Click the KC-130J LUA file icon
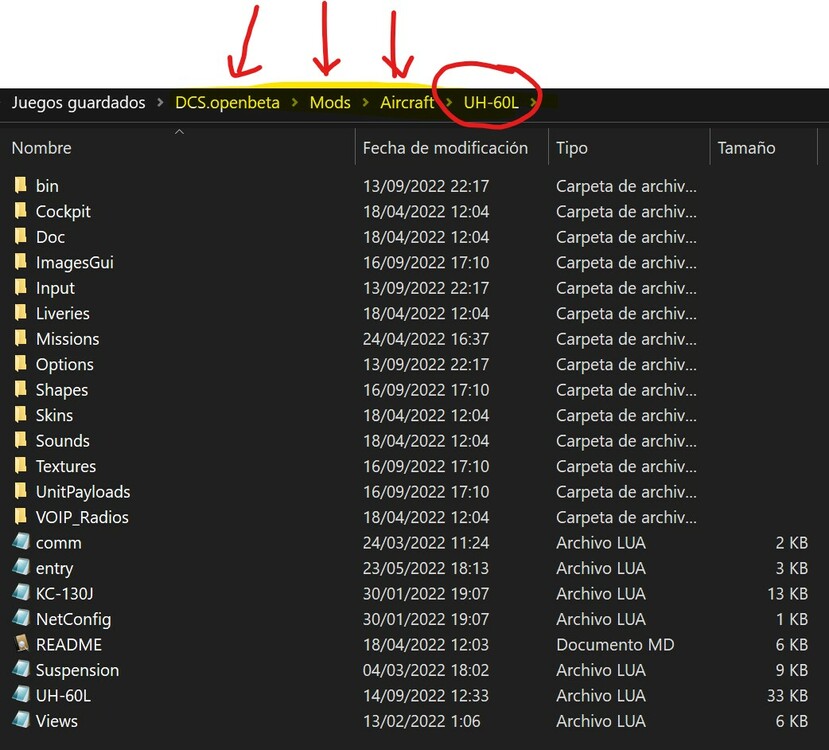 coord(21,592)
